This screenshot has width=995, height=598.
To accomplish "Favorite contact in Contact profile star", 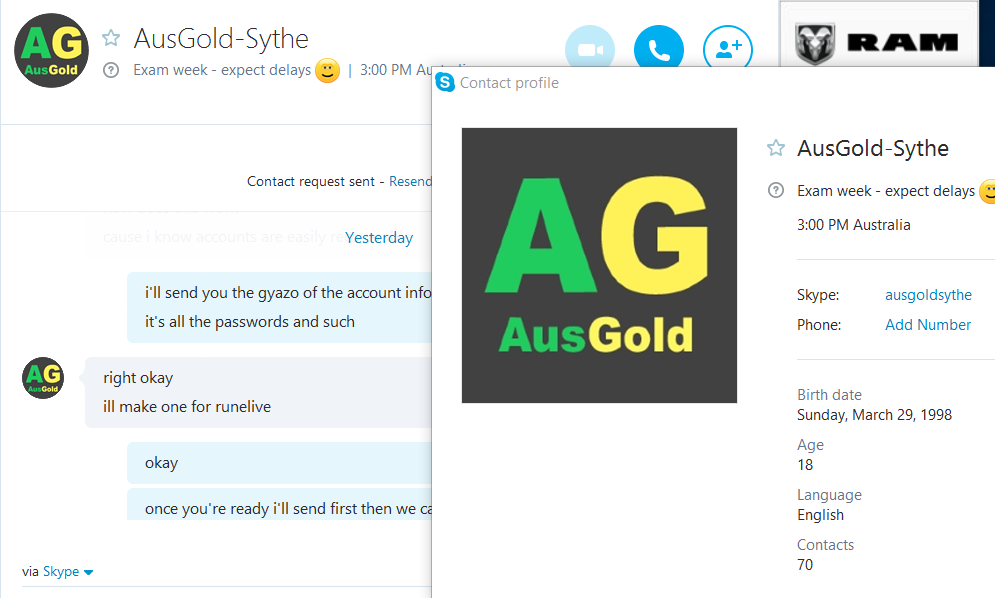I will point(775,148).
